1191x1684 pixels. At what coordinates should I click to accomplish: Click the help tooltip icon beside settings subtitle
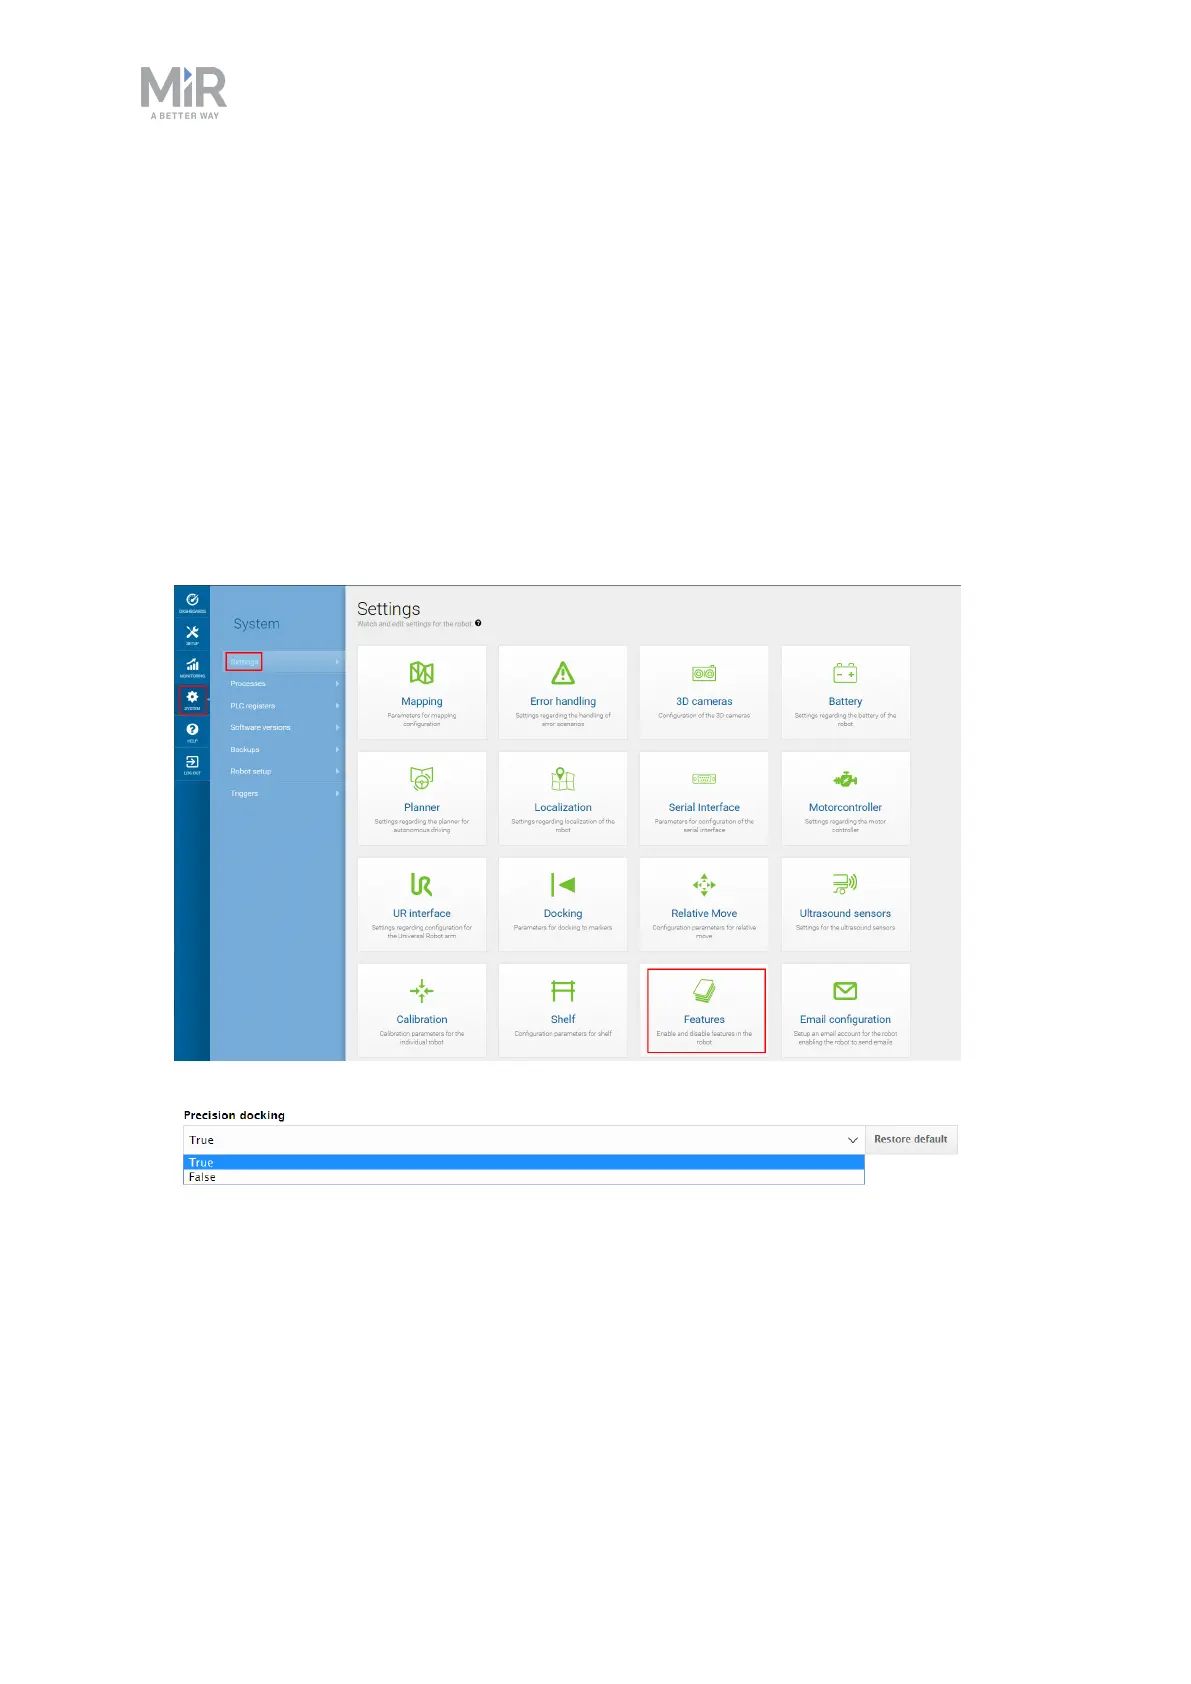click(478, 623)
